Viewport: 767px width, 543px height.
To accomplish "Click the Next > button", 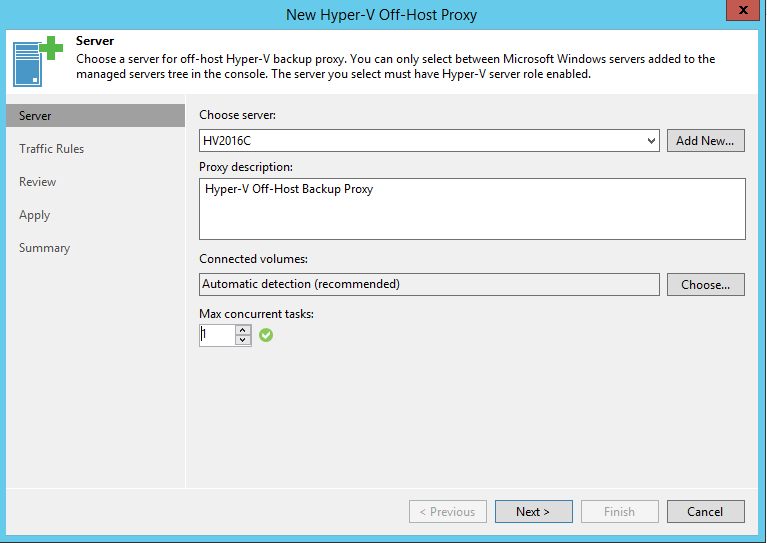I will 533,512.
